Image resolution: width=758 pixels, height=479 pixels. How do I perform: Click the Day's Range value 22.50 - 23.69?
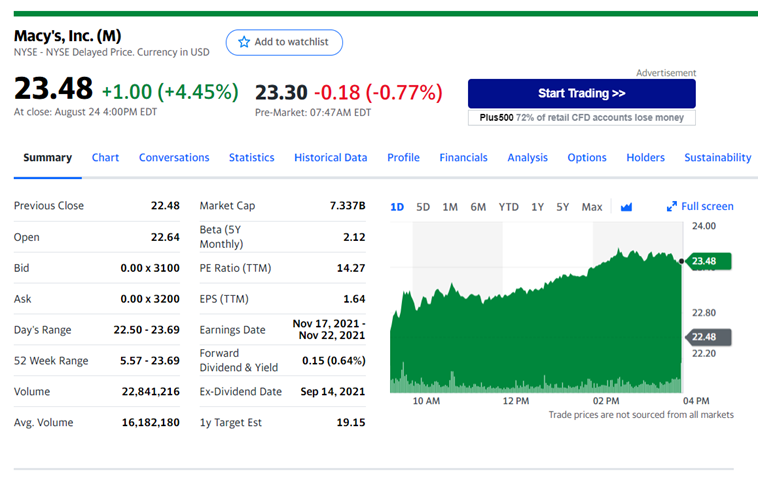coord(146,330)
